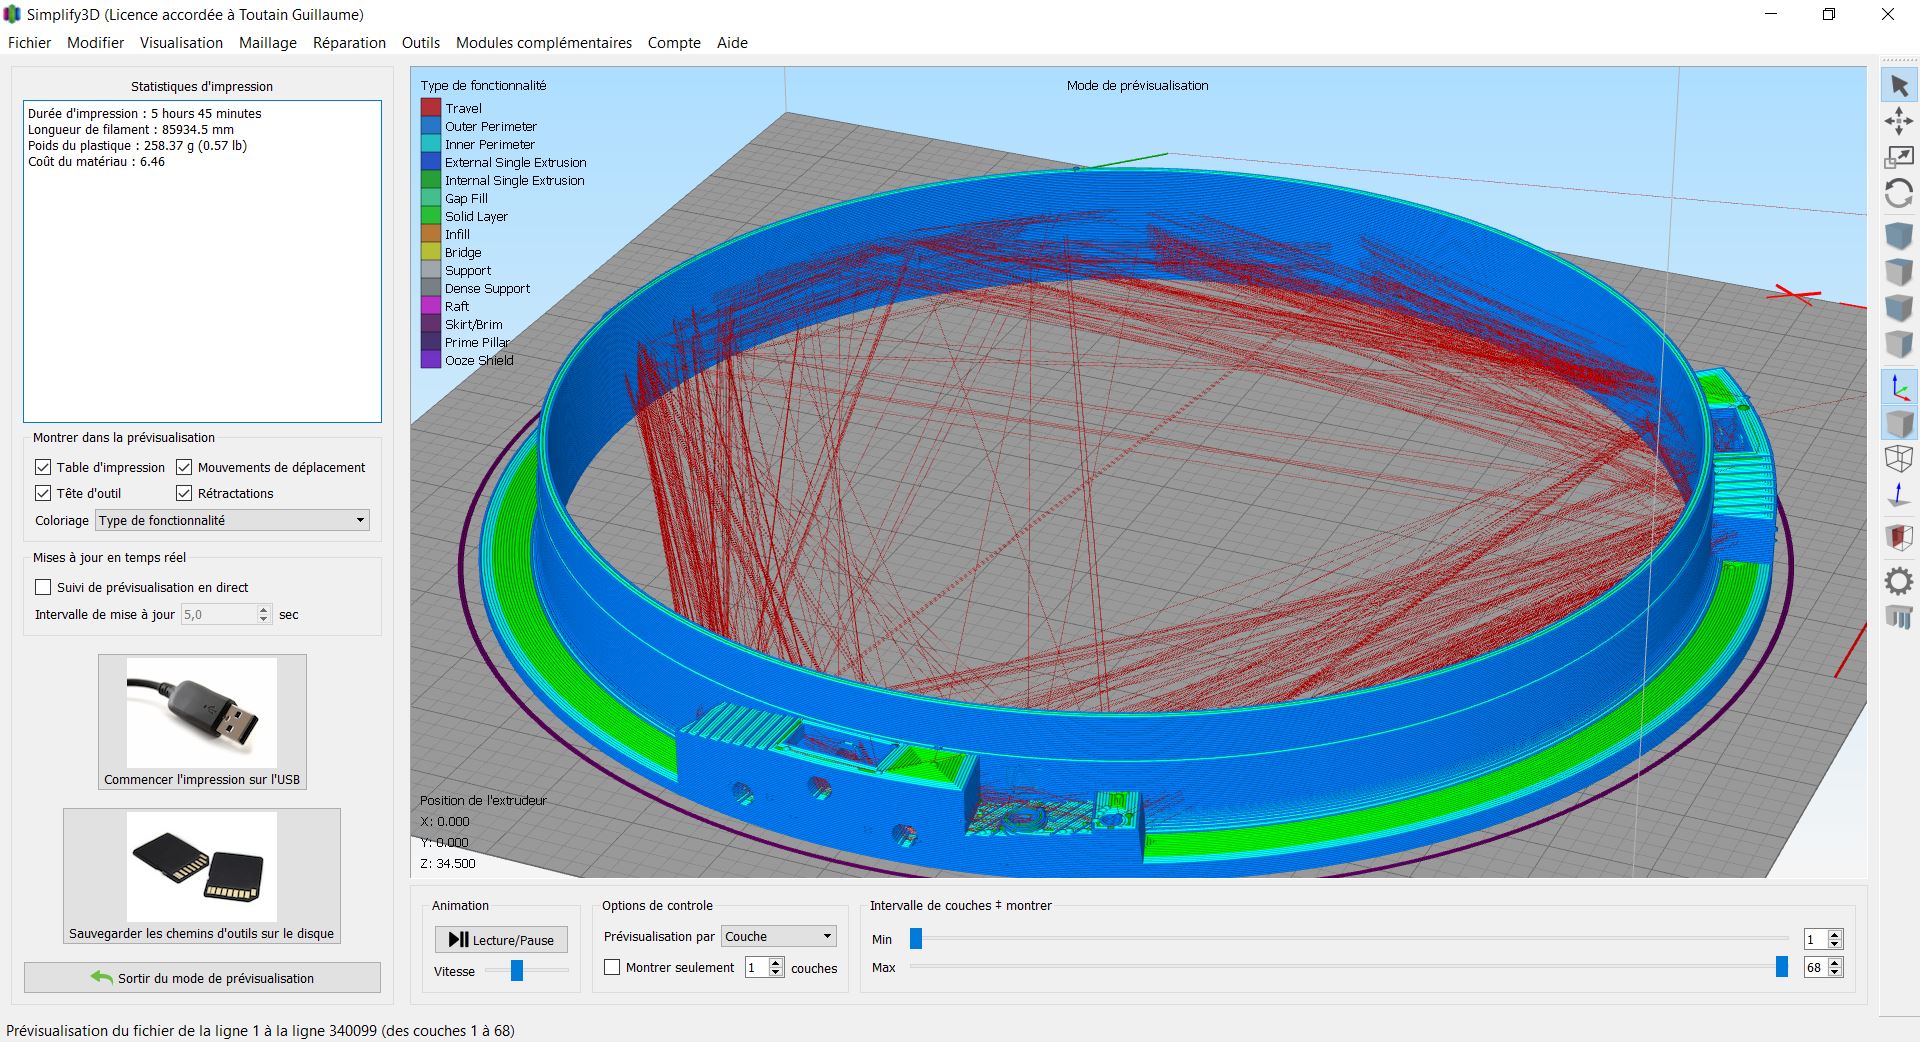Open the Maillage menu
The width and height of the screenshot is (1920, 1042).
tap(267, 43)
